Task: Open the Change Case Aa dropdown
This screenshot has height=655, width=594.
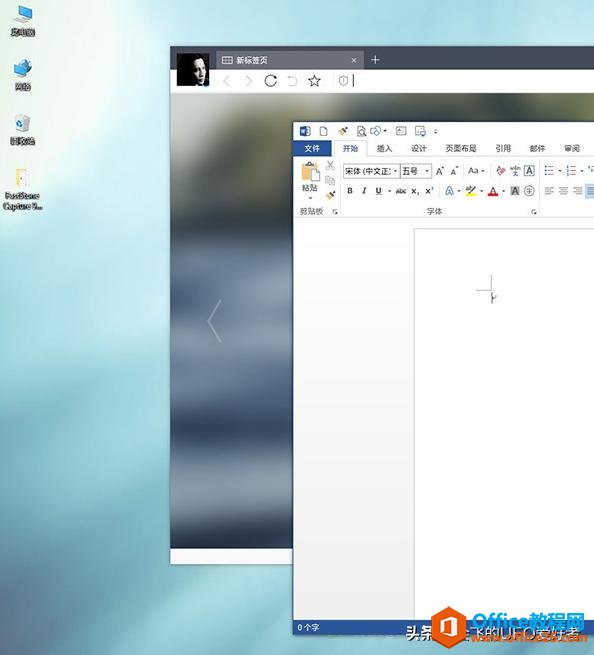Action: (x=476, y=170)
